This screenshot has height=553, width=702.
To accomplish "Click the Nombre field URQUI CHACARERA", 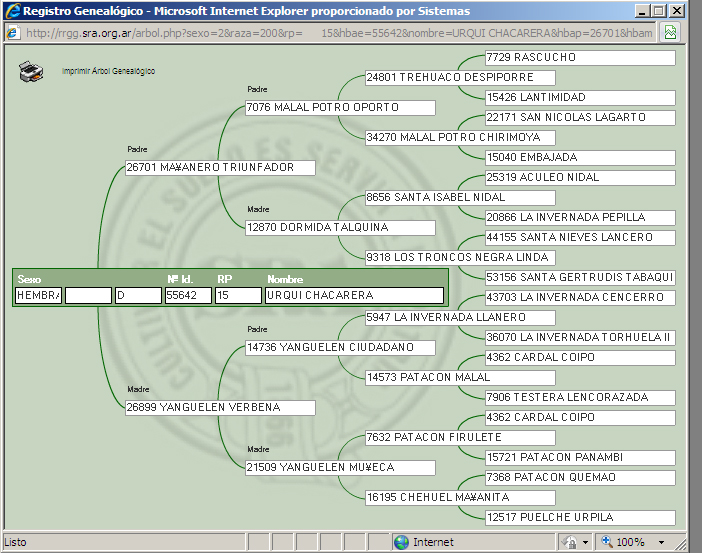I will coord(354,296).
